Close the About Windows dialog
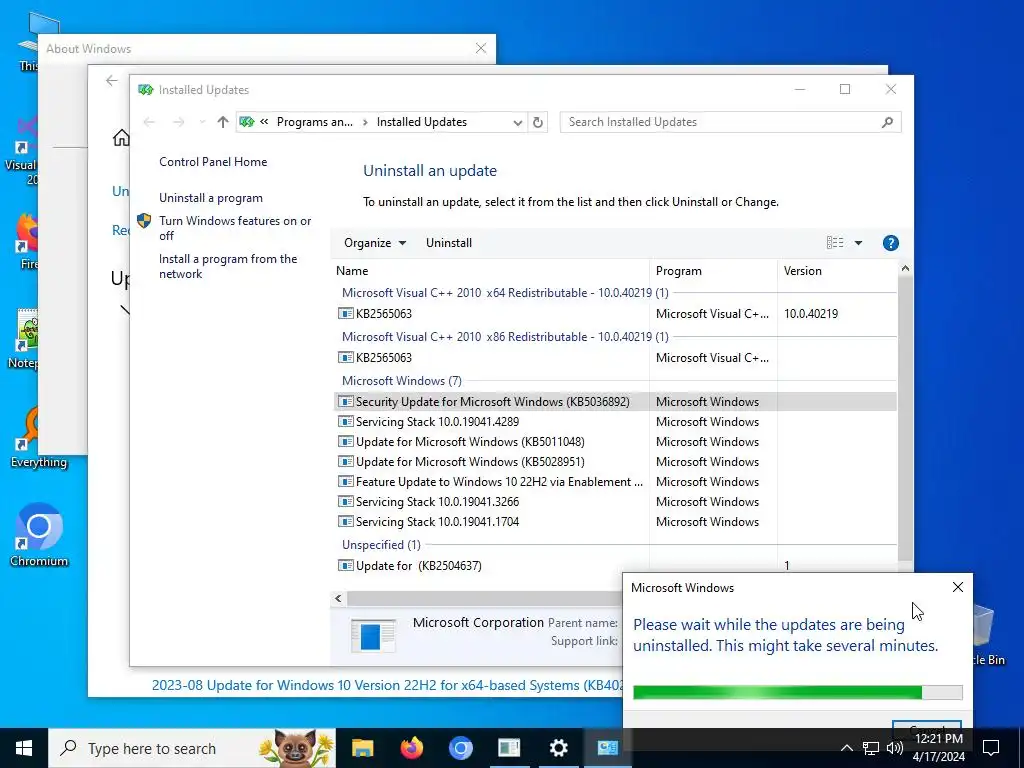 (481, 48)
